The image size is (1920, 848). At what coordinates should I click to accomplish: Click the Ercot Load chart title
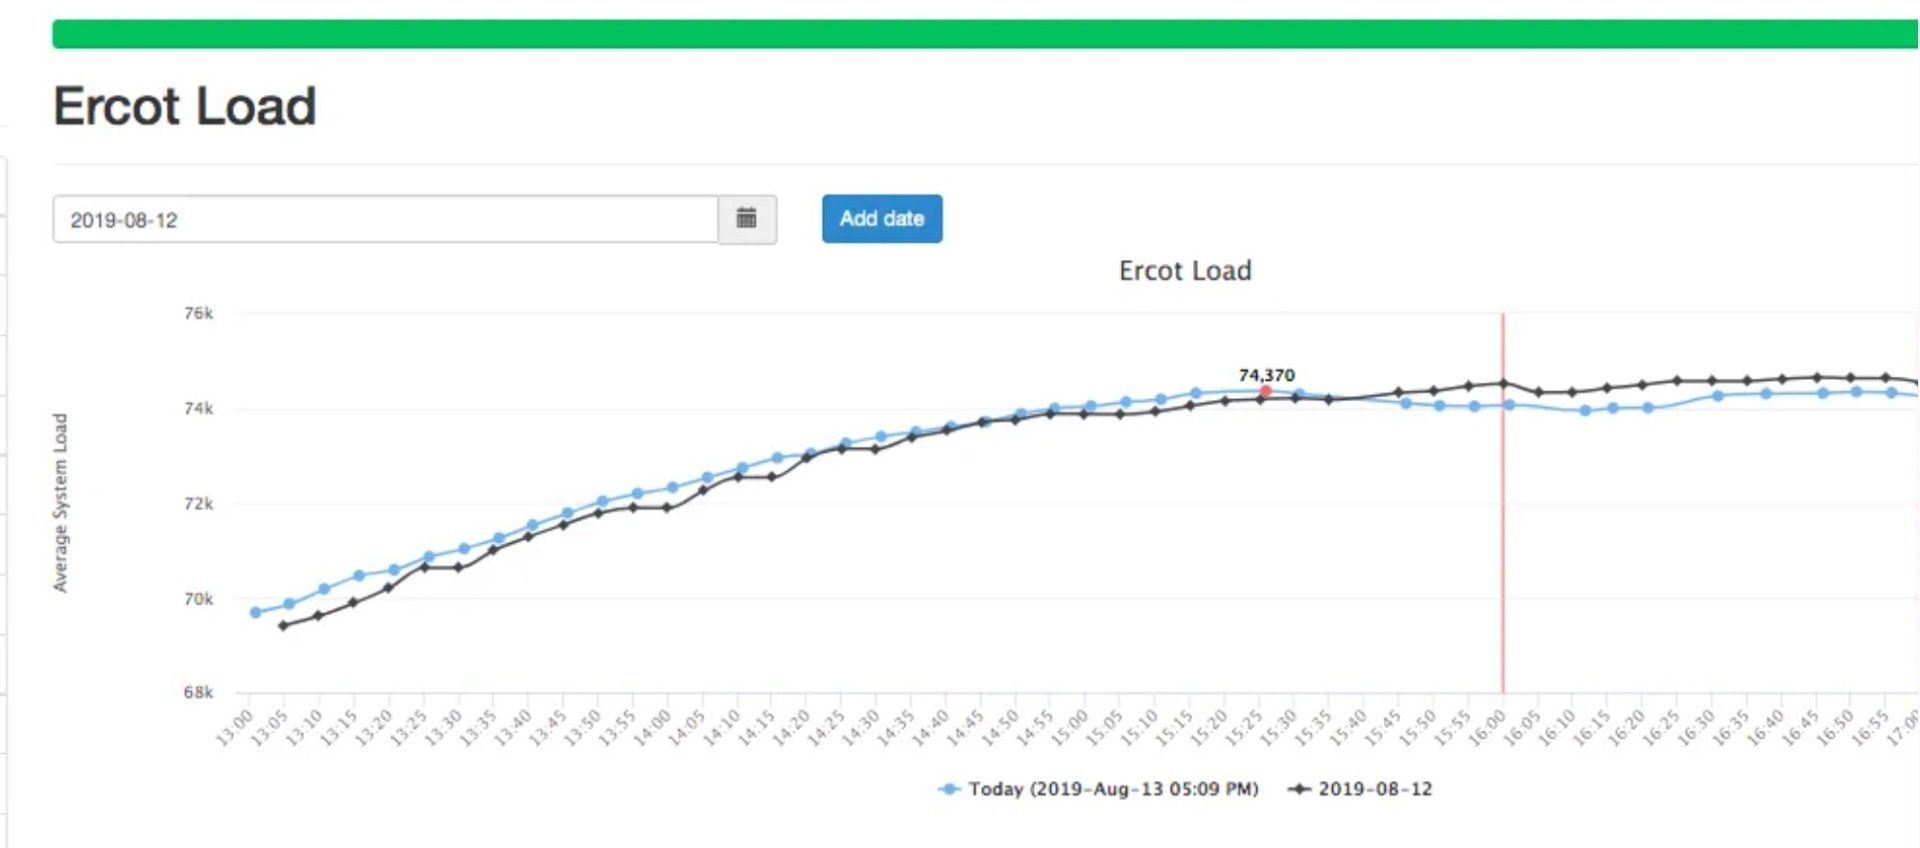coord(1185,271)
